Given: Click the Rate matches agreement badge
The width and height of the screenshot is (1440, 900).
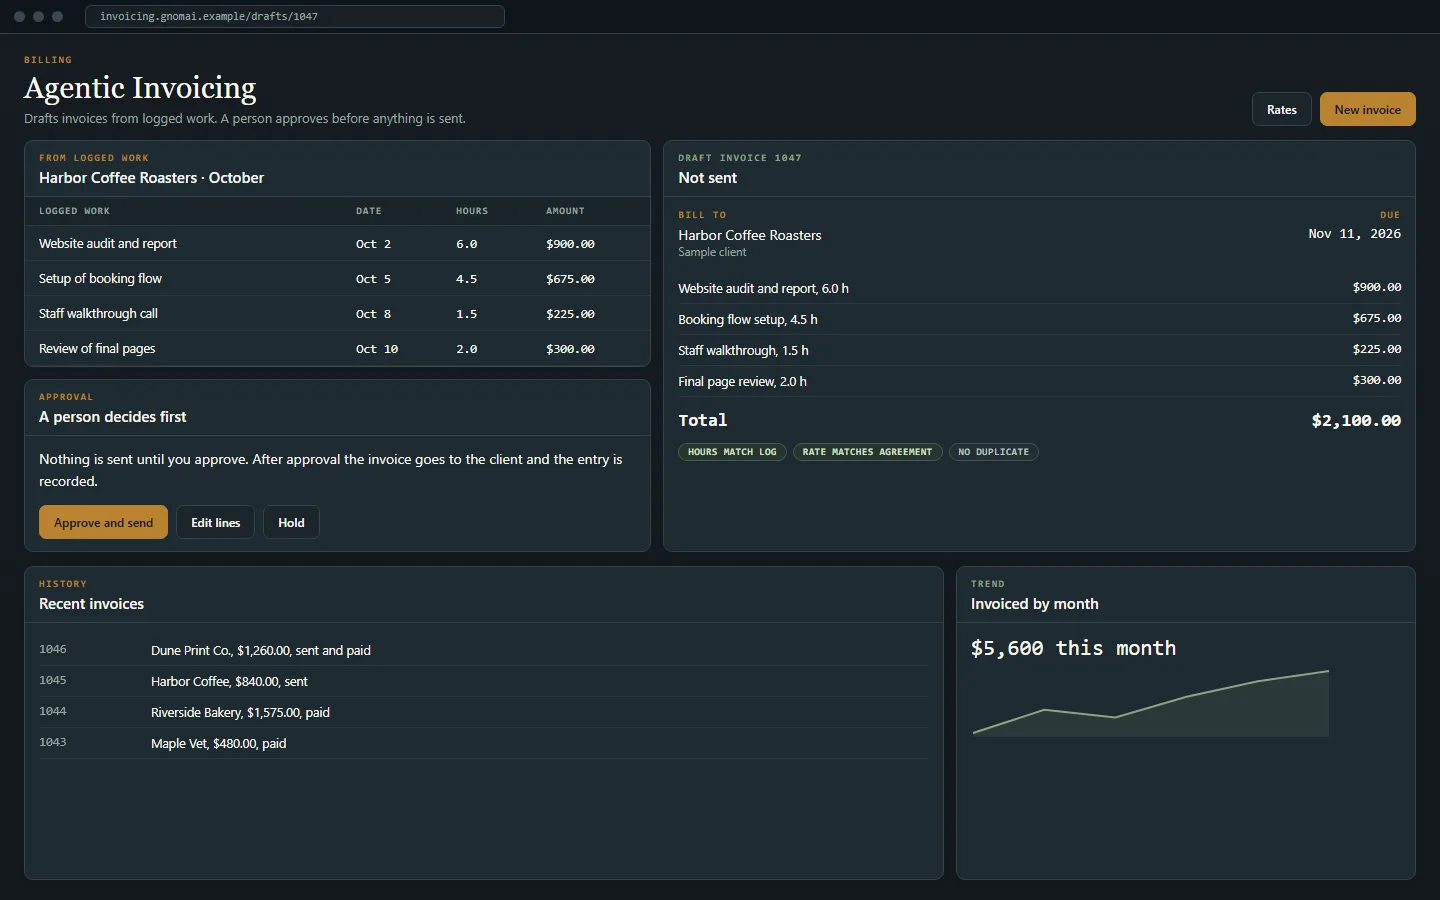Looking at the screenshot, I should click(x=867, y=452).
